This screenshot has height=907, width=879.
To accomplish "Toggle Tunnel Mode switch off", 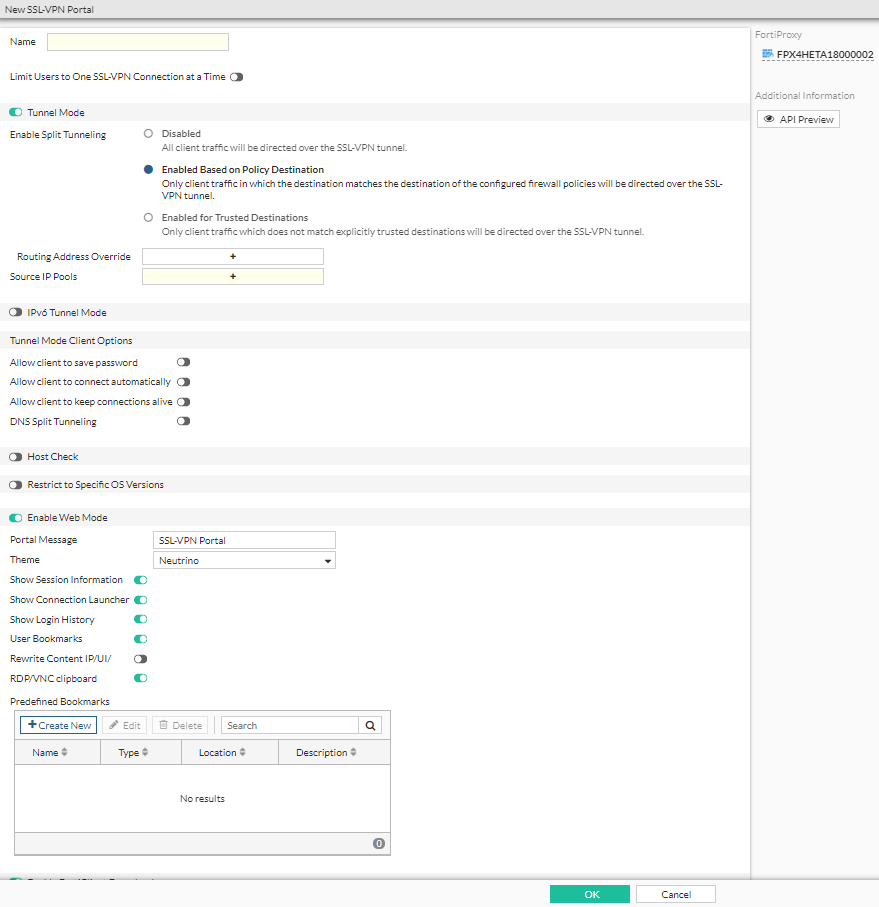I will pos(16,113).
